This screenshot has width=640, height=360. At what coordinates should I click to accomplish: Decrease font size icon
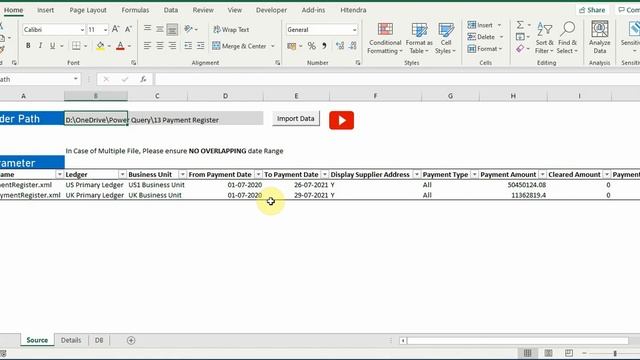tap(128, 29)
